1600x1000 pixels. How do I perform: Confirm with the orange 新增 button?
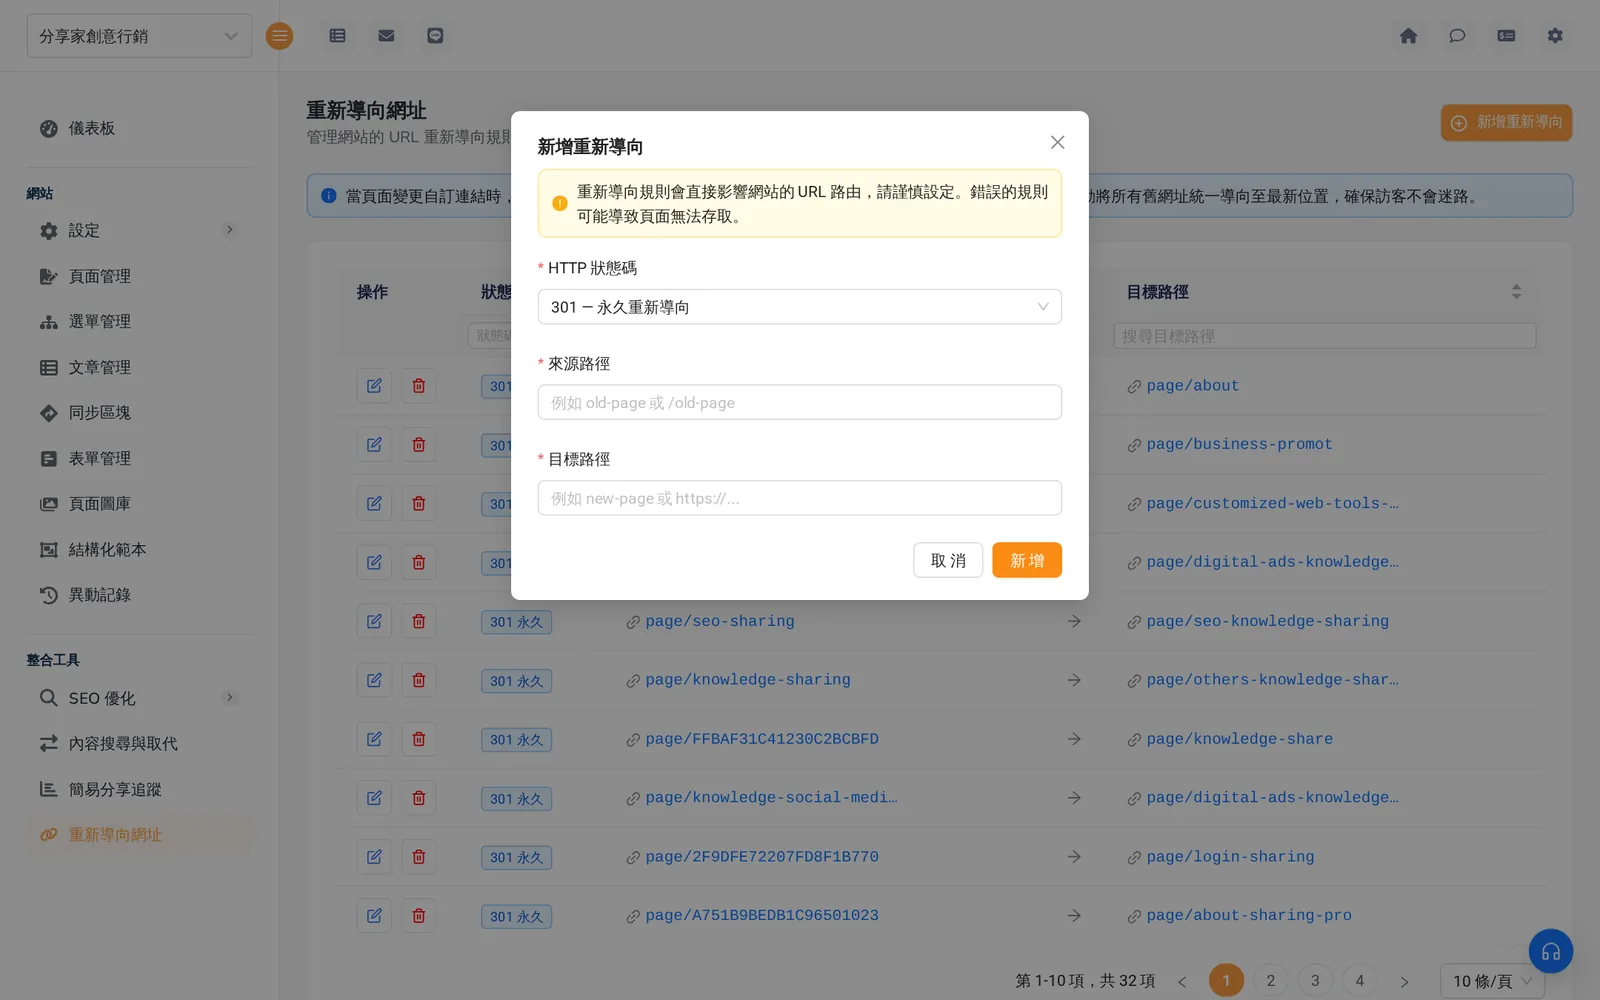pos(1027,560)
